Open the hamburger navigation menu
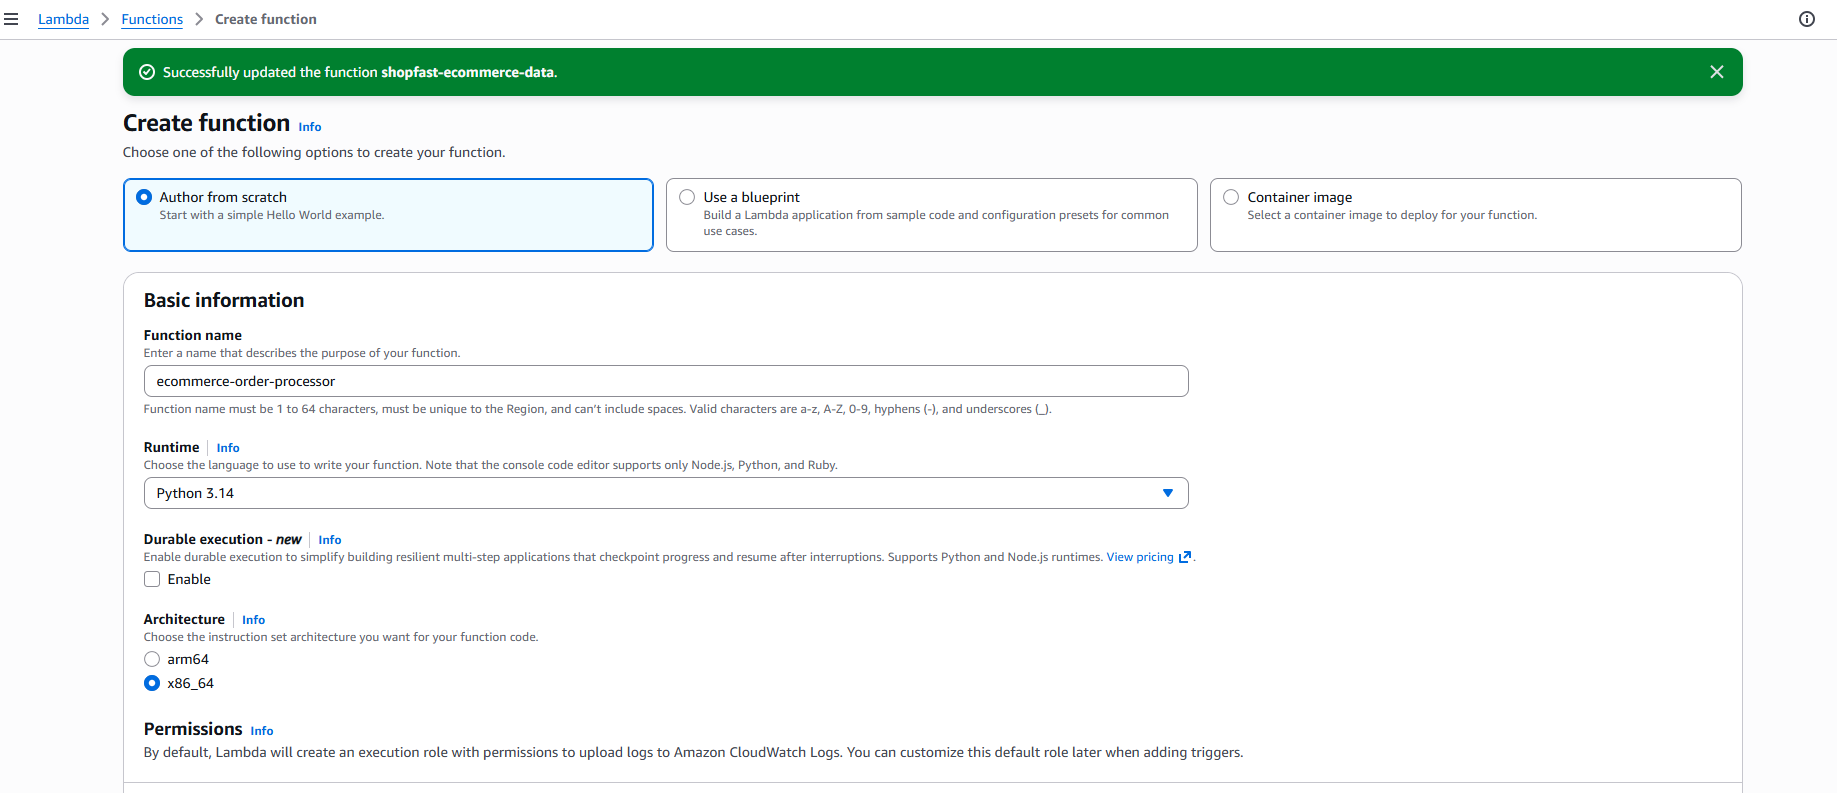 coord(11,19)
